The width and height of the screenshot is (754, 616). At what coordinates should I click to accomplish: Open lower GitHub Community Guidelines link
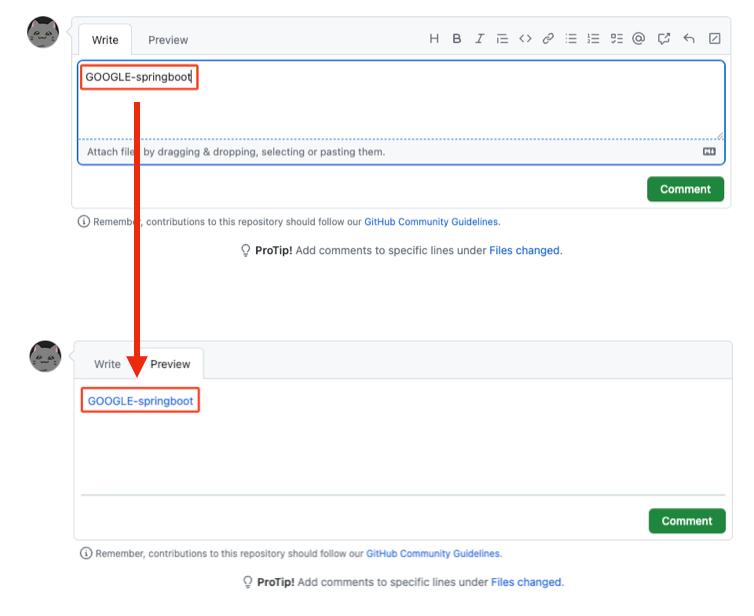point(433,553)
